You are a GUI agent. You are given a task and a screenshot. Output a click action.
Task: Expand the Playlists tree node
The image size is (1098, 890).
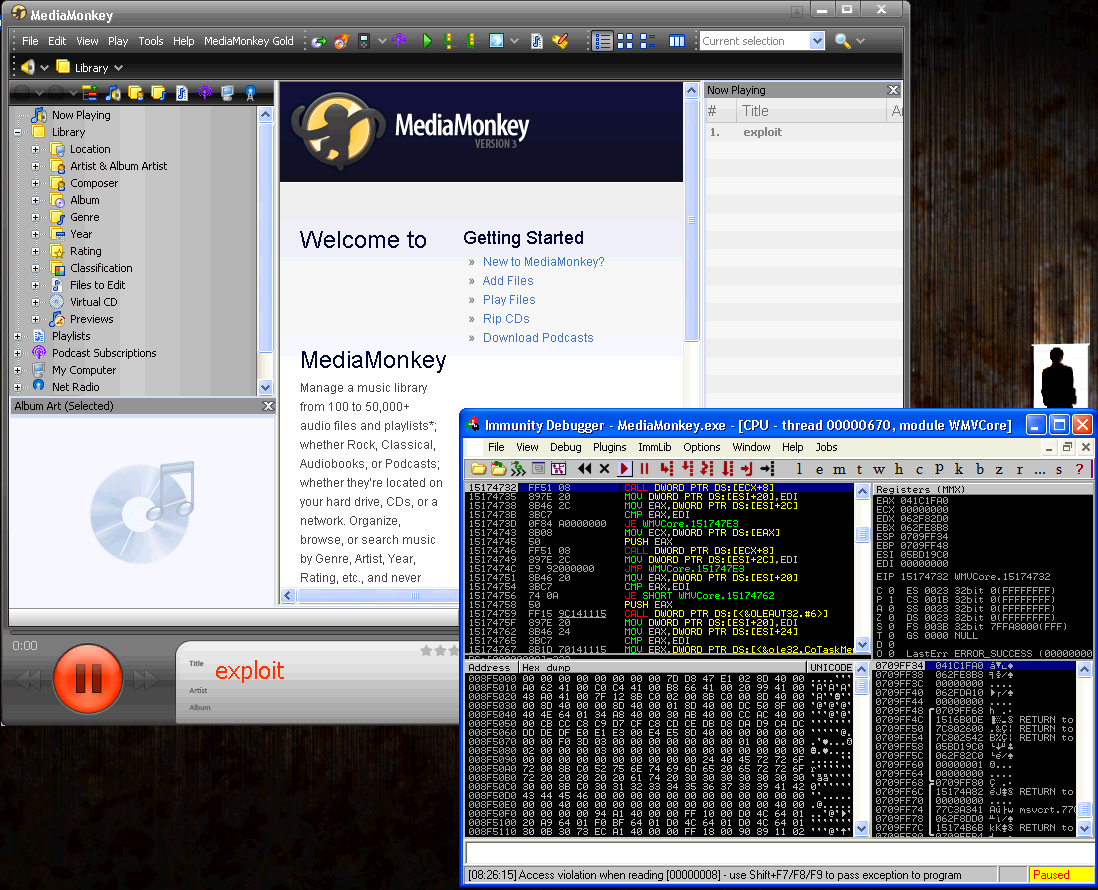click(x=18, y=336)
